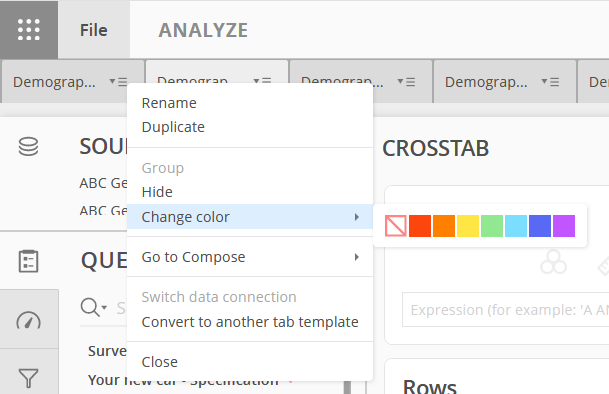
Task: Click the search magnifier icon
Action: click(x=90, y=307)
